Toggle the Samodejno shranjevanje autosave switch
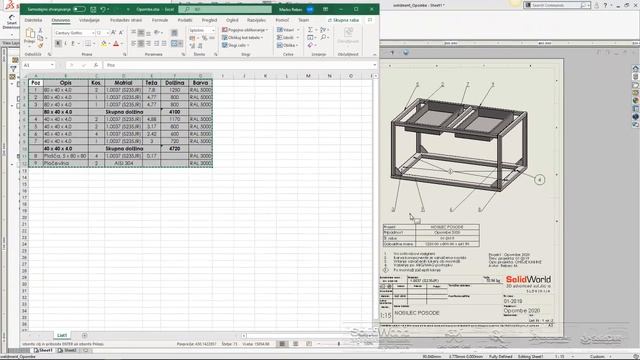 click(x=79, y=9)
